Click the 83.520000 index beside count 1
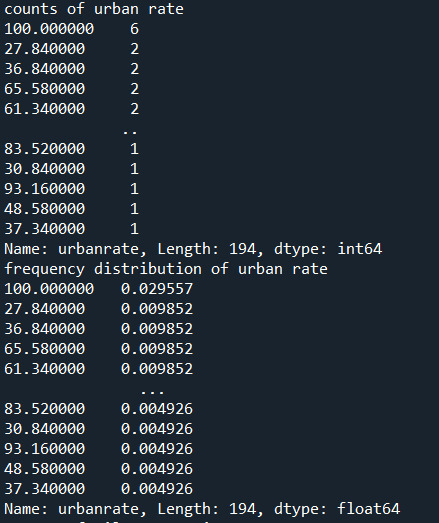The width and height of the screenshot is (439, 523). tap(45, 149)
